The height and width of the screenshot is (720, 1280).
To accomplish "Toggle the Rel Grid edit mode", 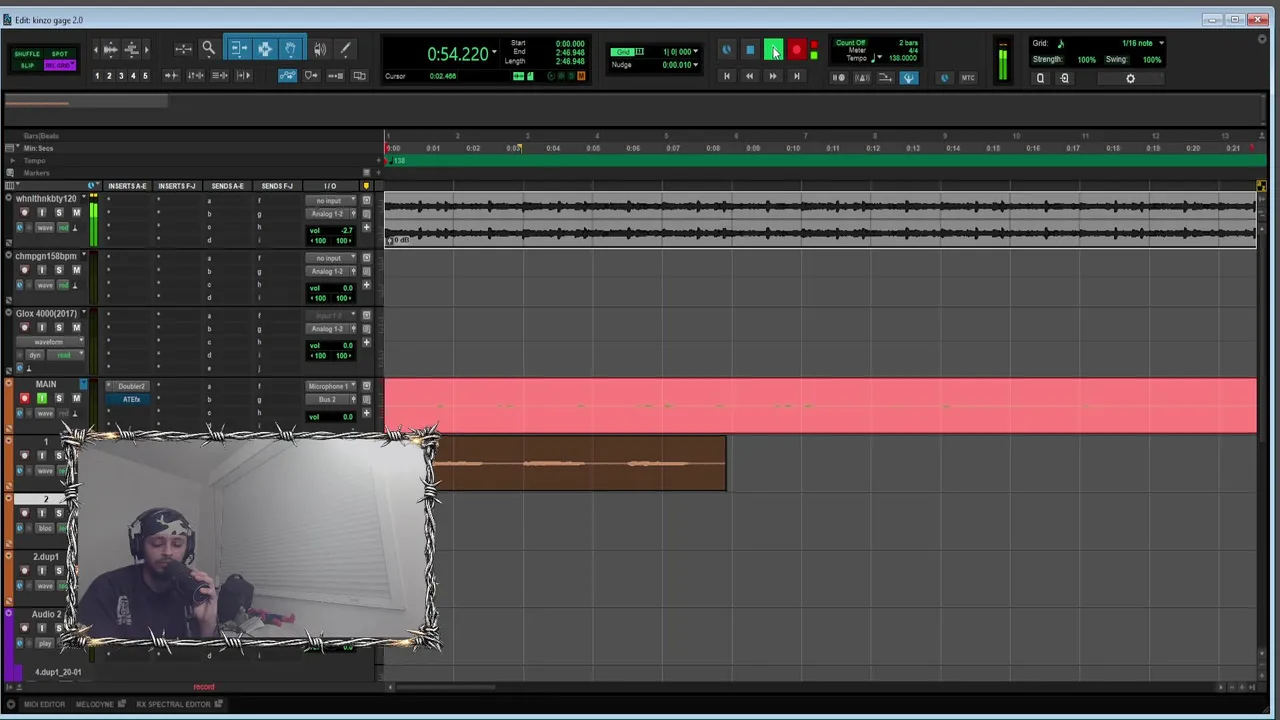I will pos(60,65).
